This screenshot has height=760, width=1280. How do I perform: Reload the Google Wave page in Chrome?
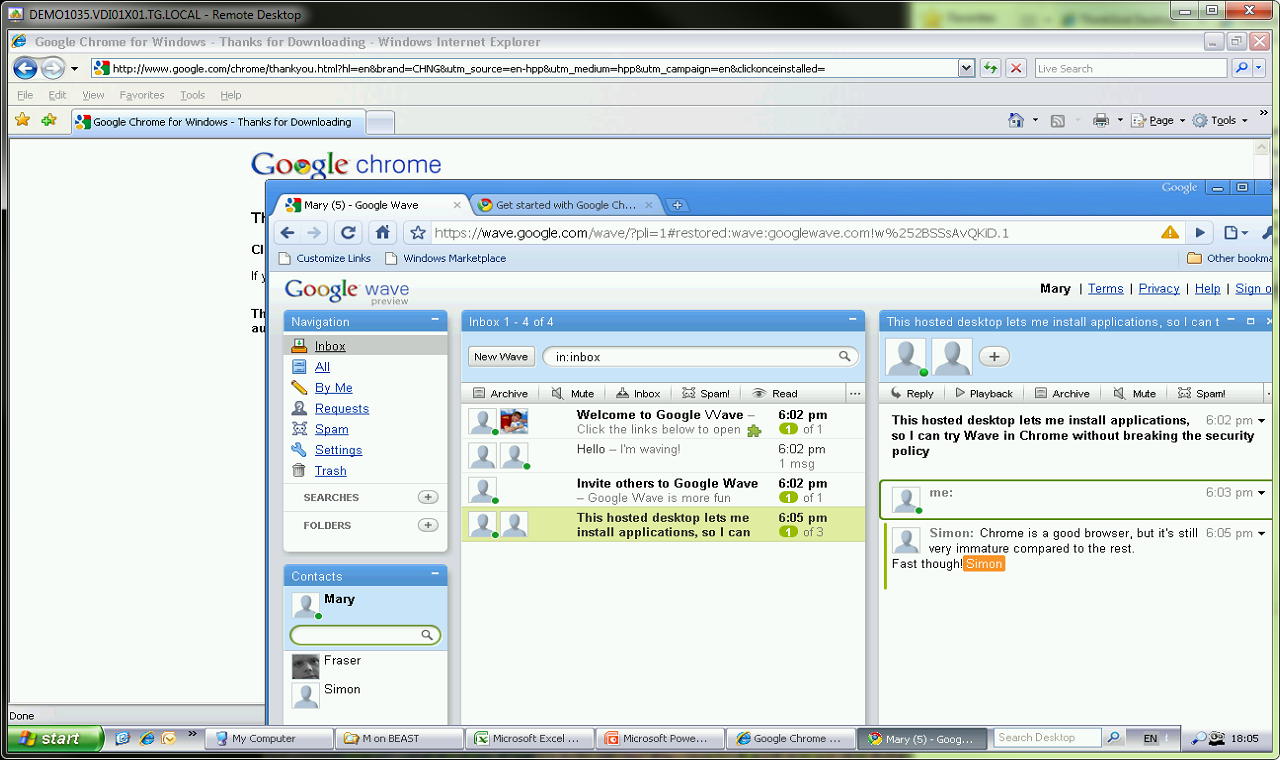(x=348, y=233)
